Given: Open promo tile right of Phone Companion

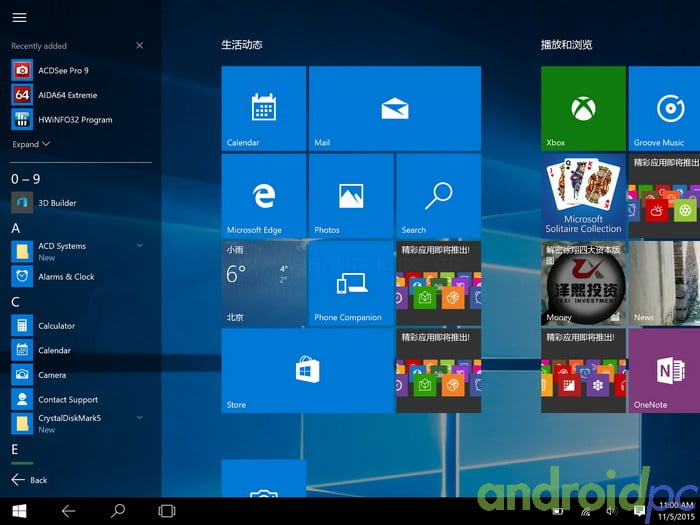Looking at the screenshot, I should (x=438, y=283).
